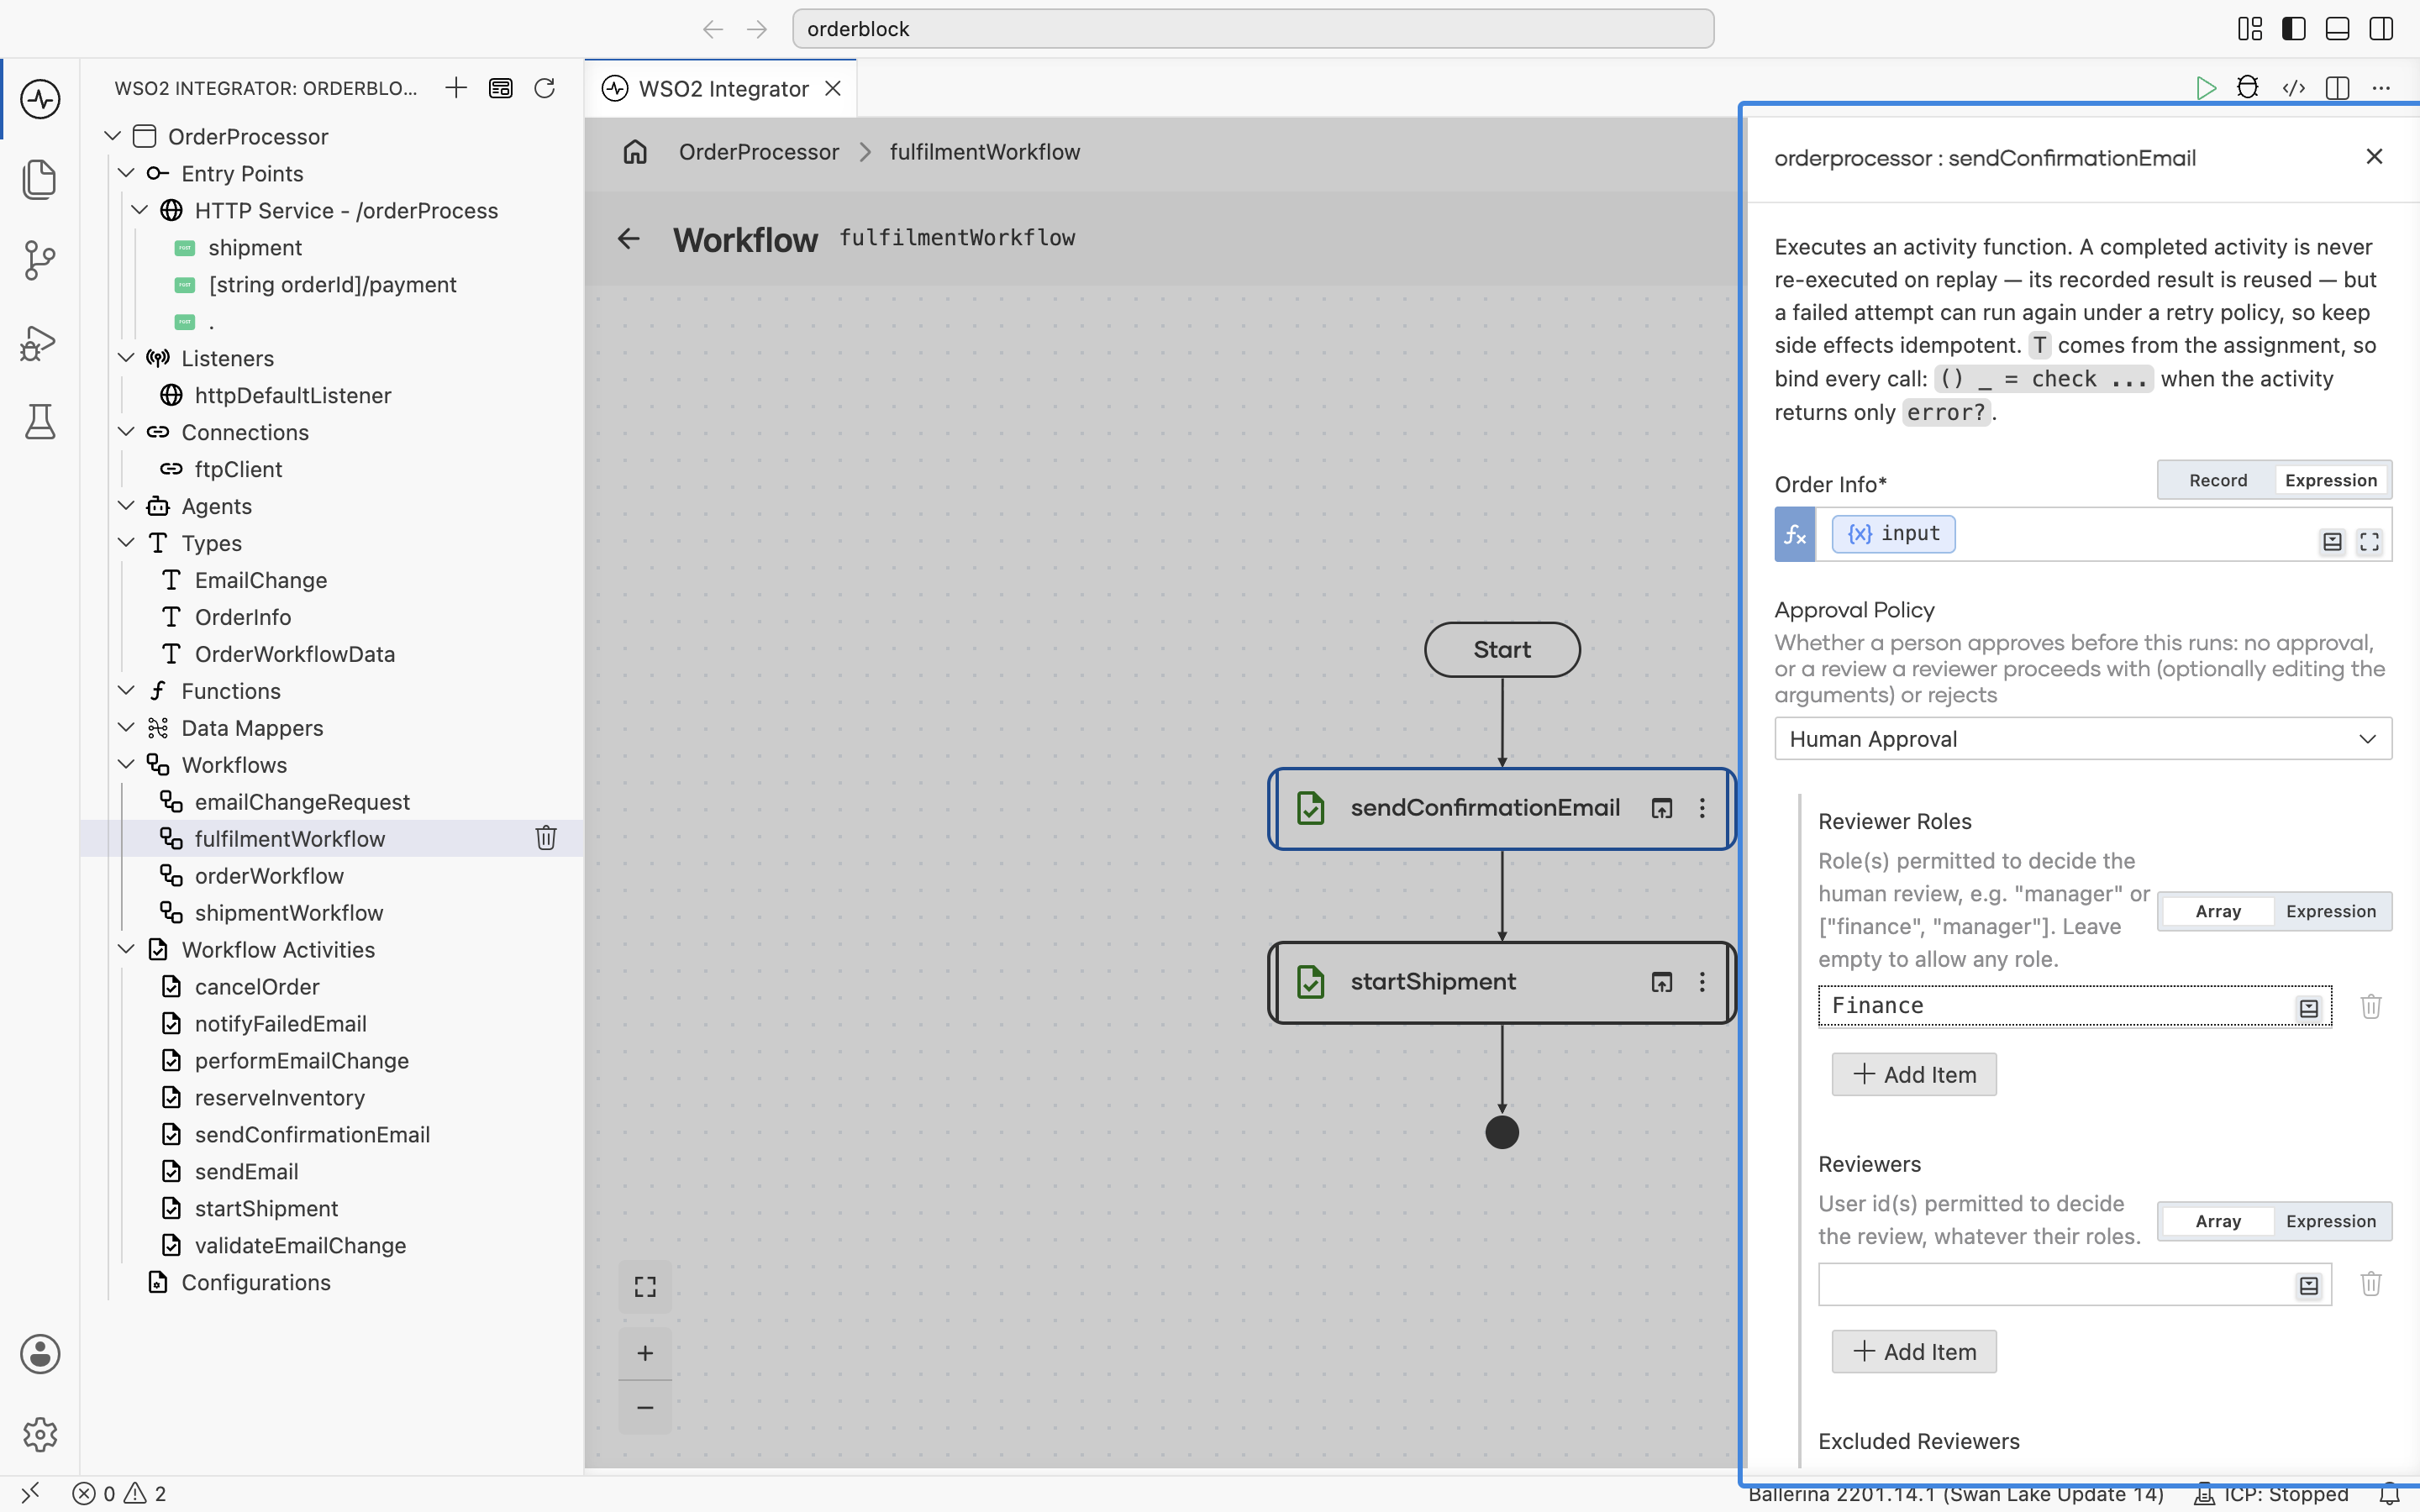Select Array mode for Reviewer Roles
This screenshot has width=2420, height=1512.
click(2218, 911)
